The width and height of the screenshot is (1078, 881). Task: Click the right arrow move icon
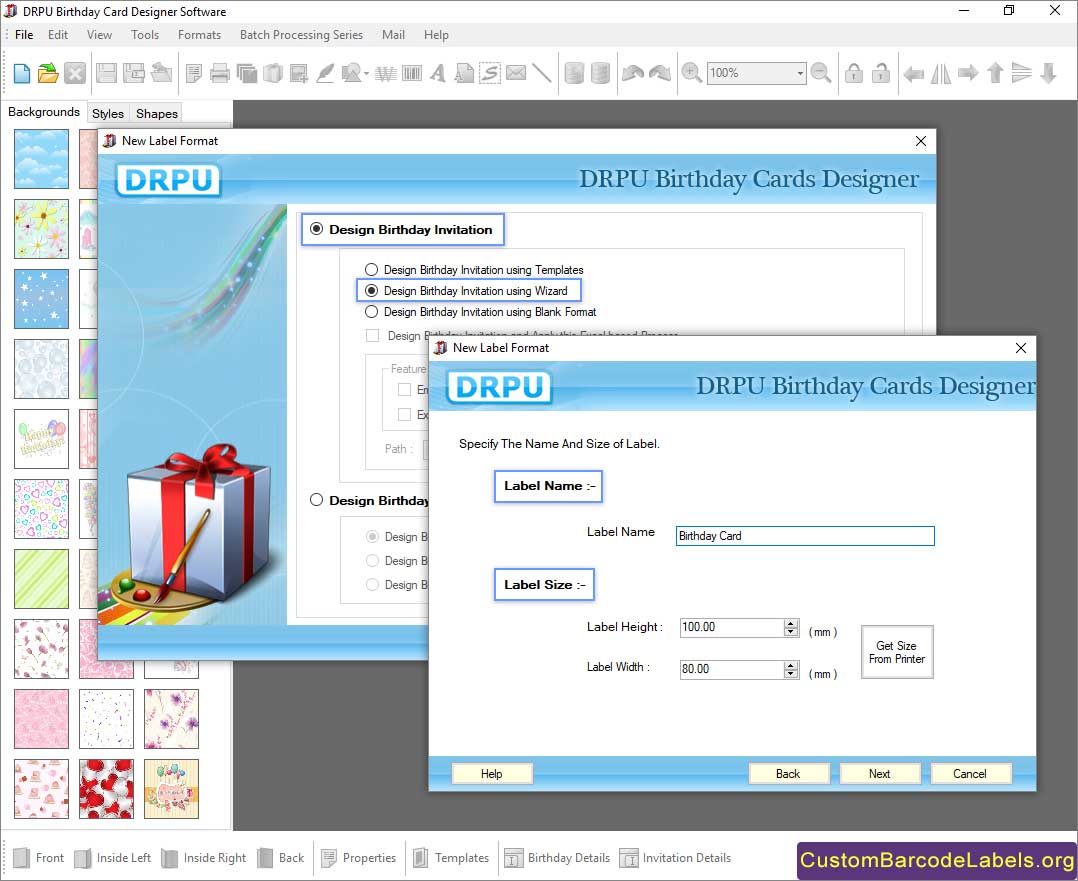pos(968,73)
